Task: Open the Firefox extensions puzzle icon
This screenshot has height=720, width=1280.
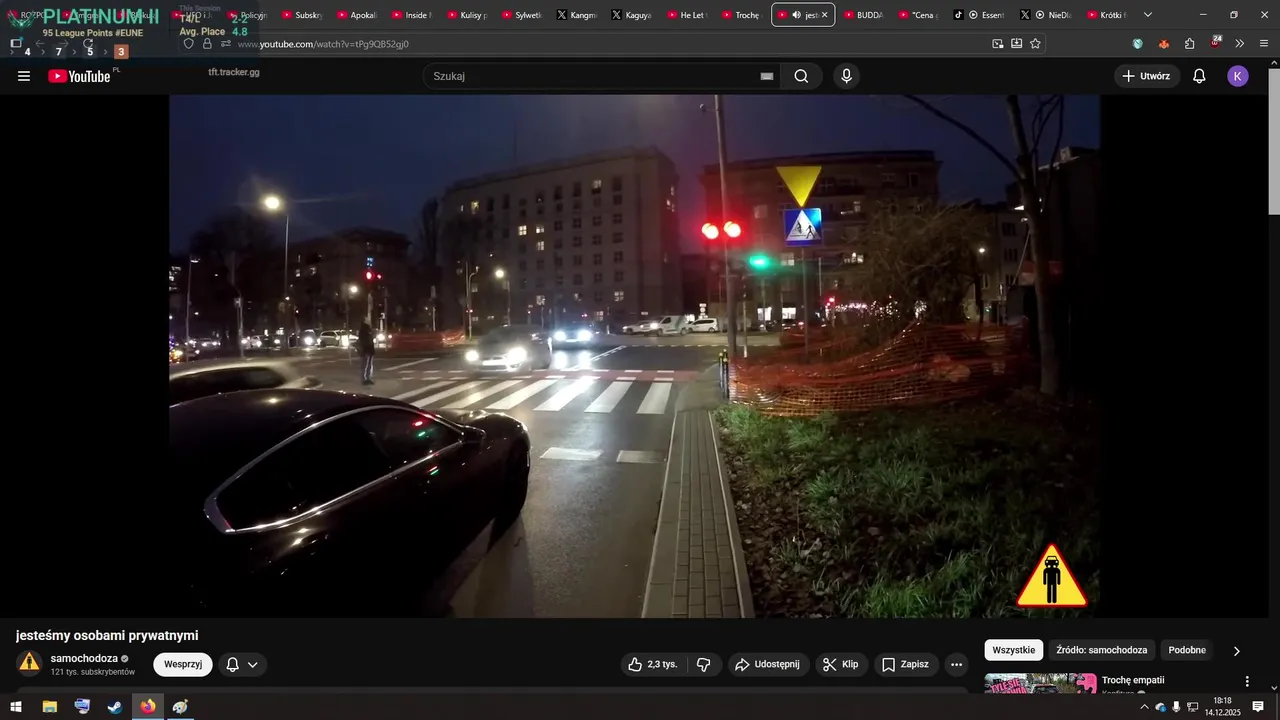Action: 1190,44
